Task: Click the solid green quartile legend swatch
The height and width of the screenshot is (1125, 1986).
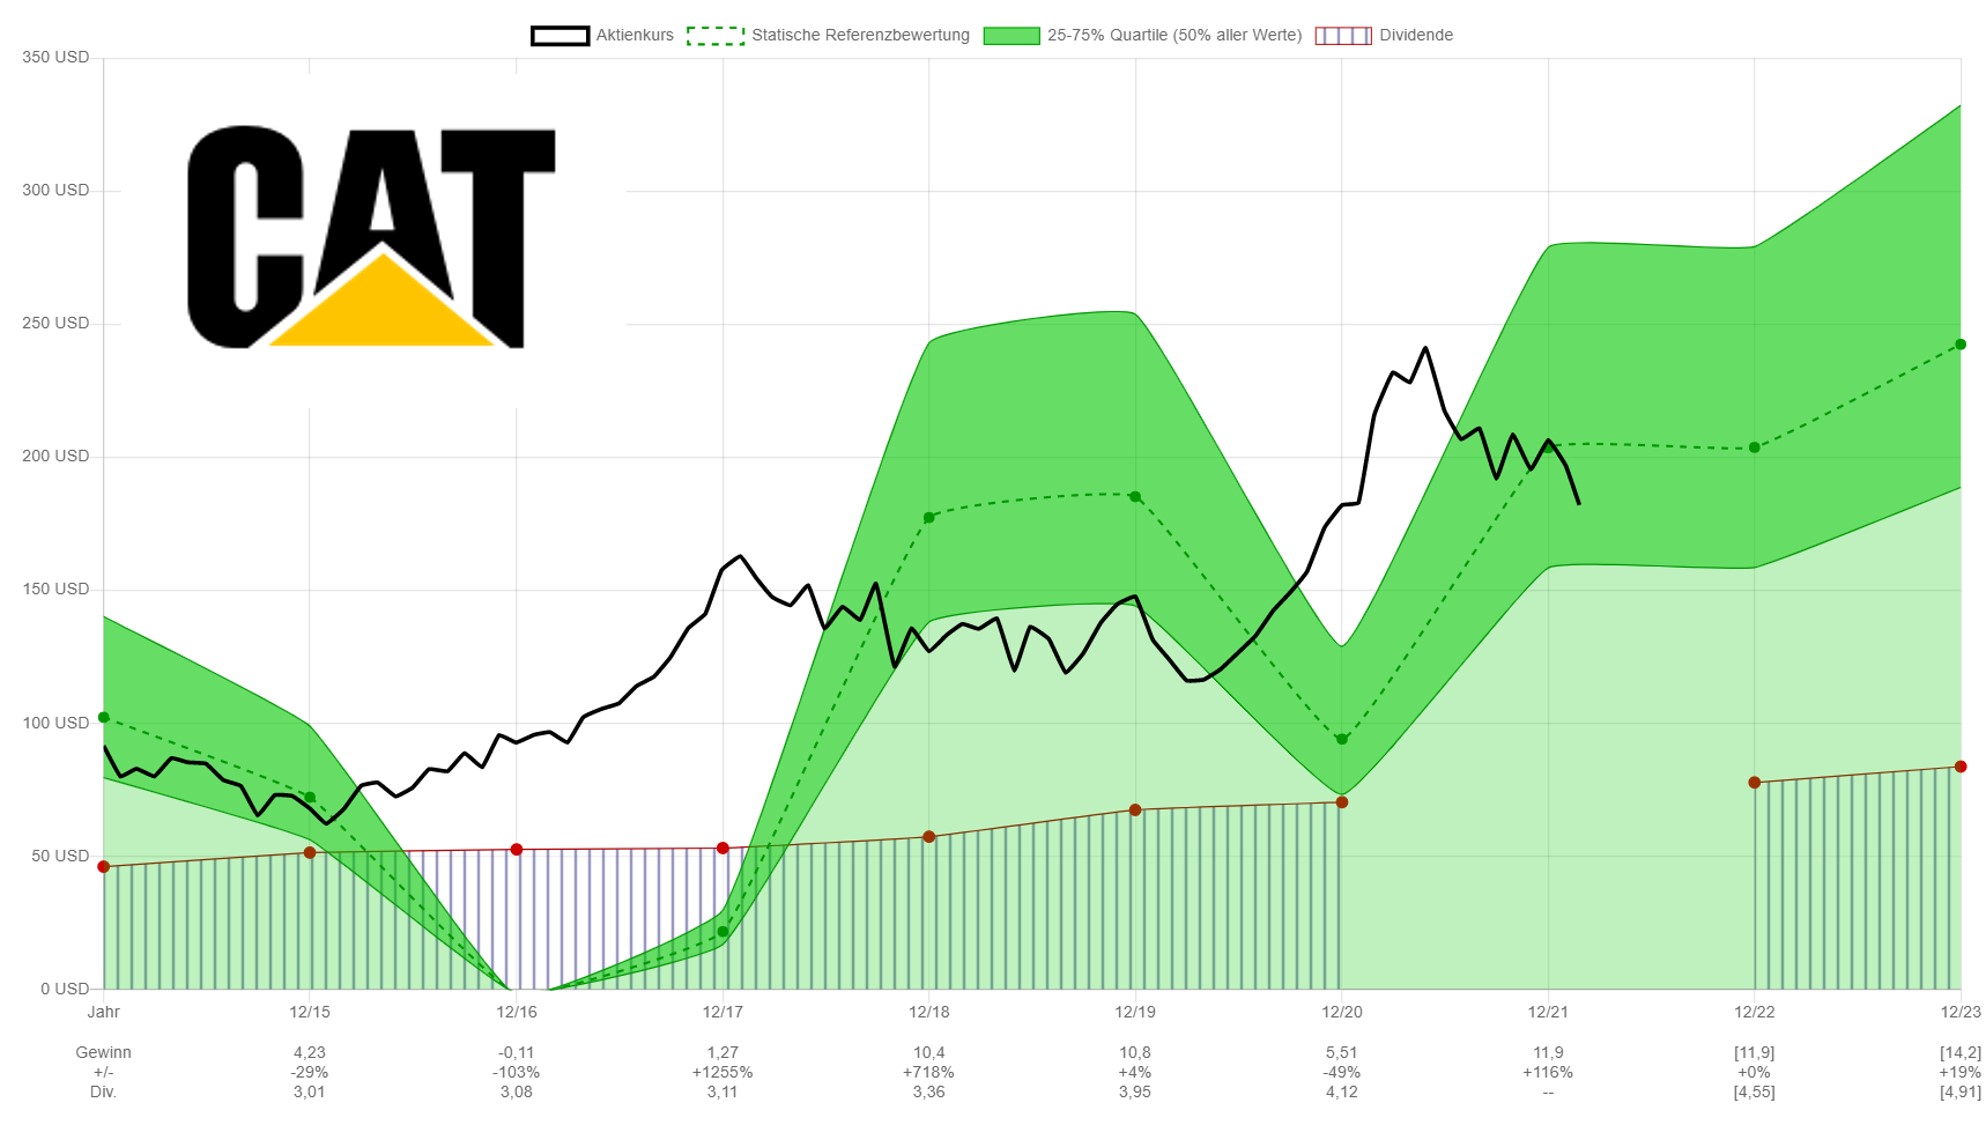Action: pyautogui.click(x=1011, y=36)
